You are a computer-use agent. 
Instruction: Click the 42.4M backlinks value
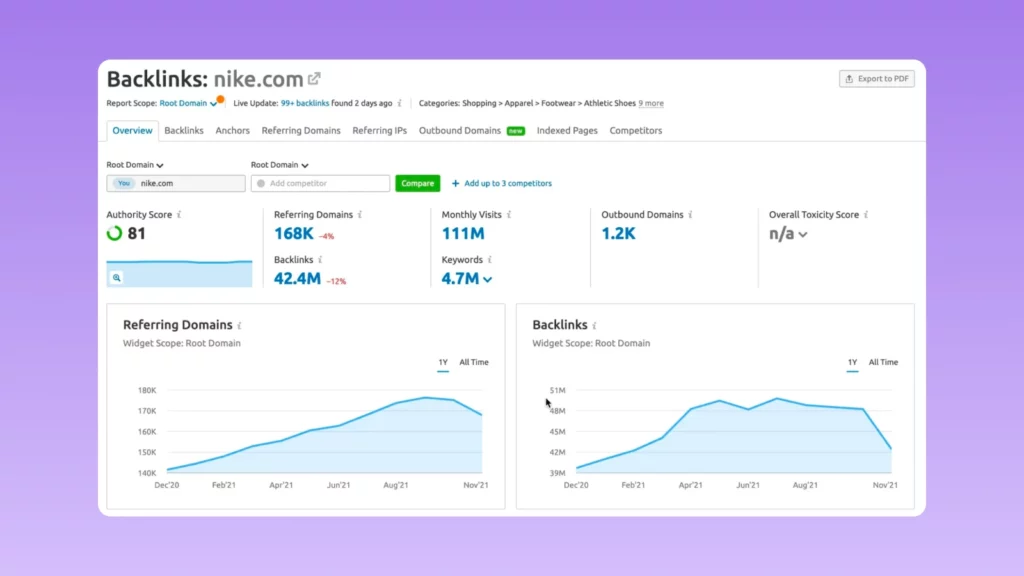(297, 278)
